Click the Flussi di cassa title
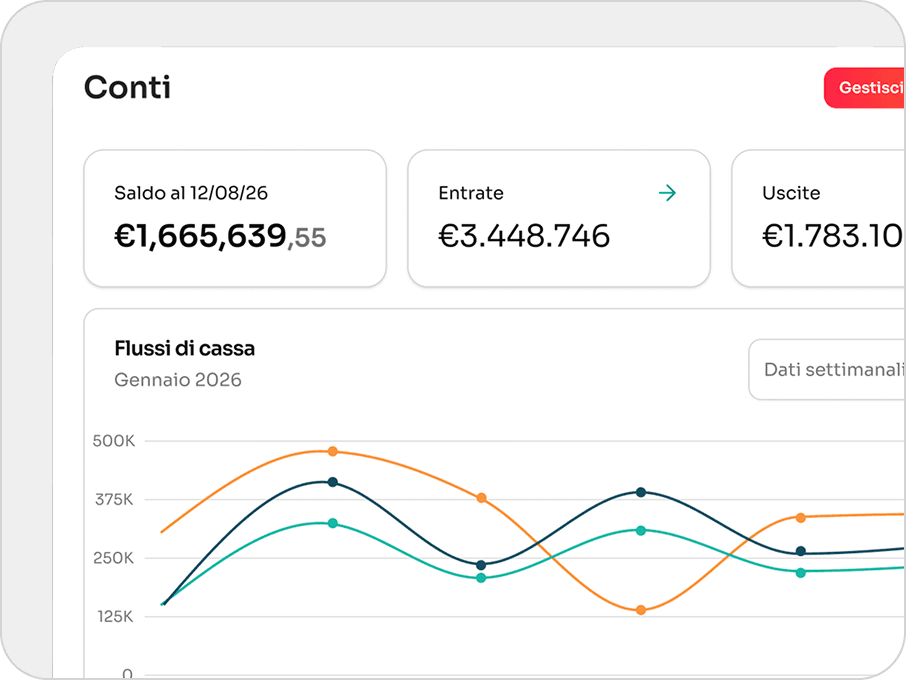Viewport: 906px width, 680px height. pos(184,348)
